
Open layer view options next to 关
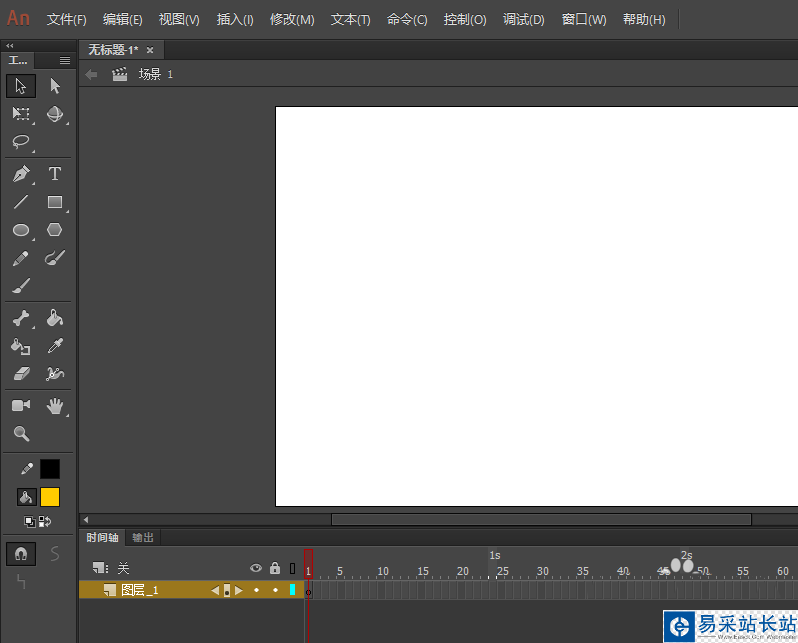[100, 568]
